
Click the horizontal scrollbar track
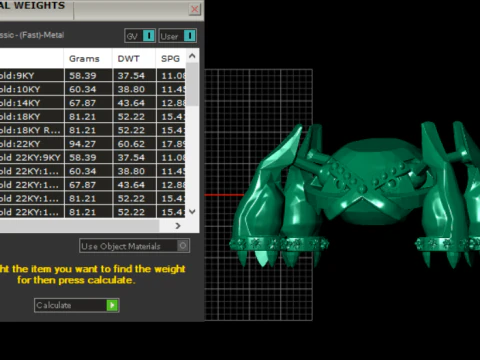[x=79, y=226]
